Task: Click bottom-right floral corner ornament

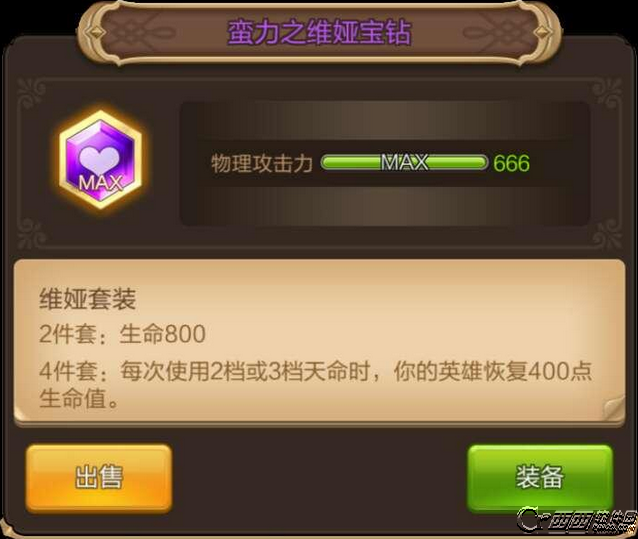Action: tap(607, 235)
